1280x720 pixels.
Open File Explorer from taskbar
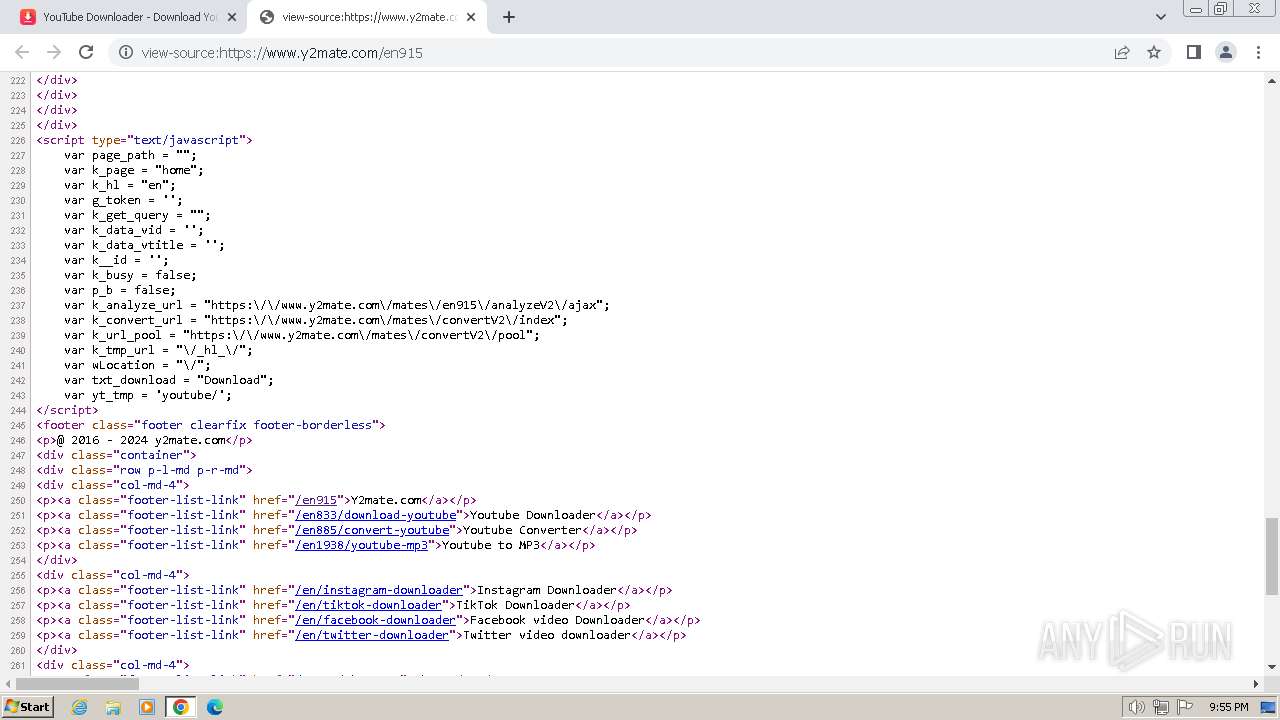[113, 707]
